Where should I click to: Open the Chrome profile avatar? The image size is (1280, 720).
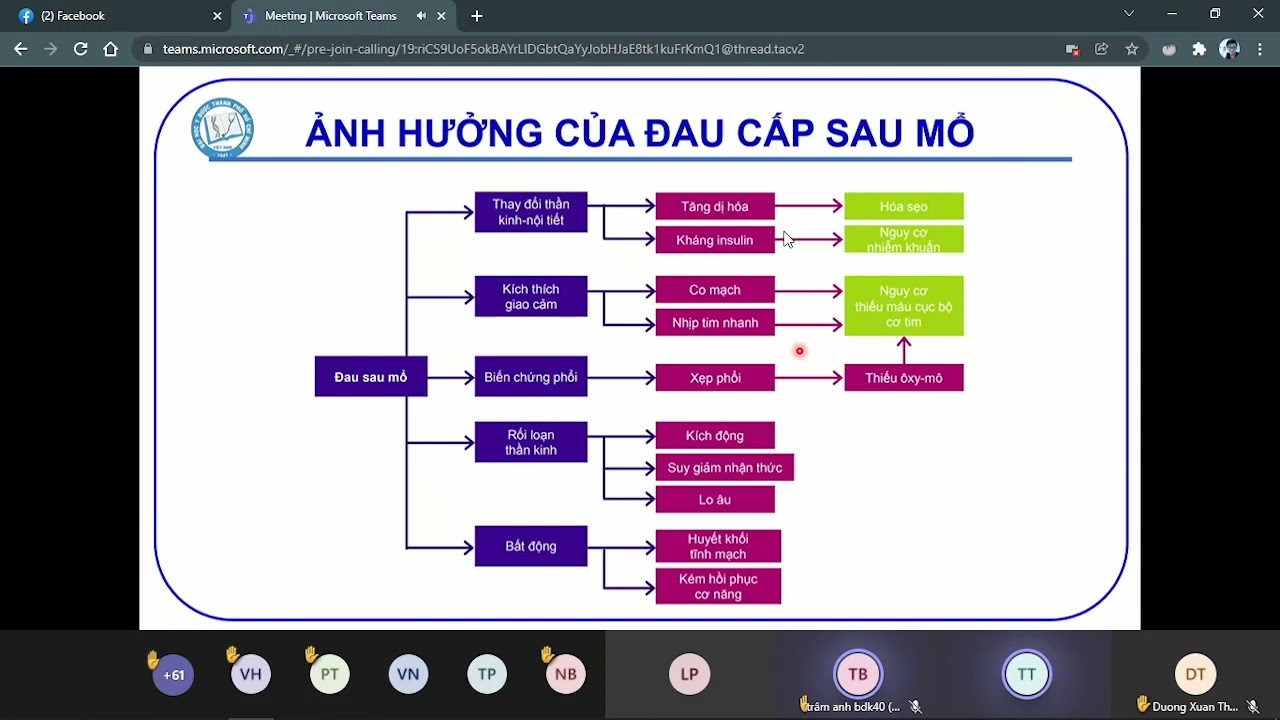click(1230, 49)
